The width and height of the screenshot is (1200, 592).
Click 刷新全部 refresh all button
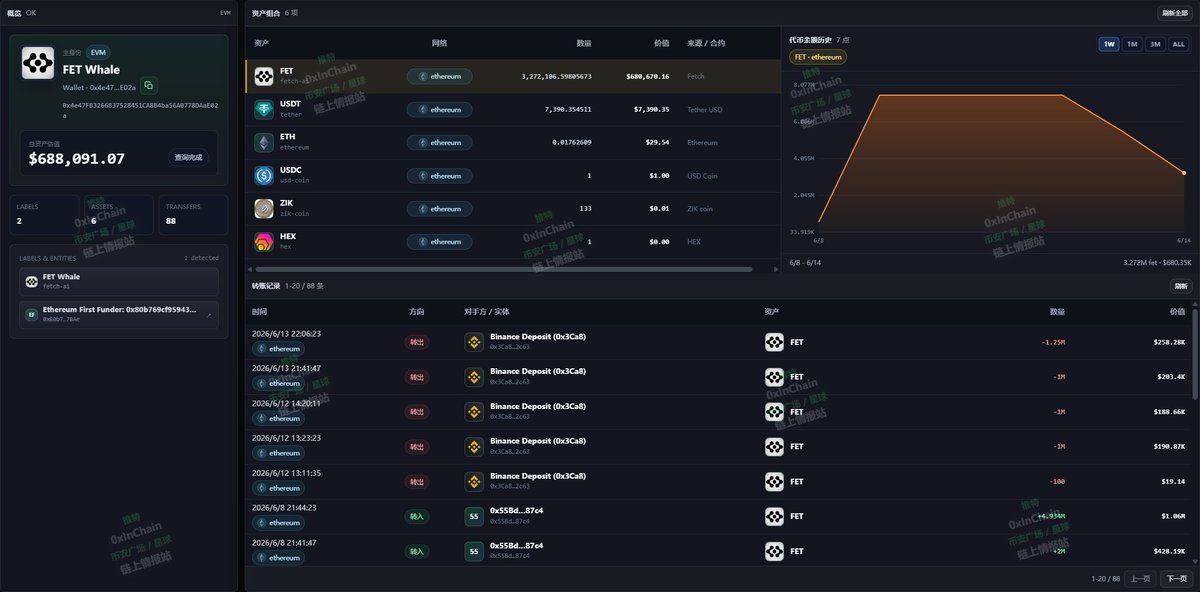click(1173, 13)
